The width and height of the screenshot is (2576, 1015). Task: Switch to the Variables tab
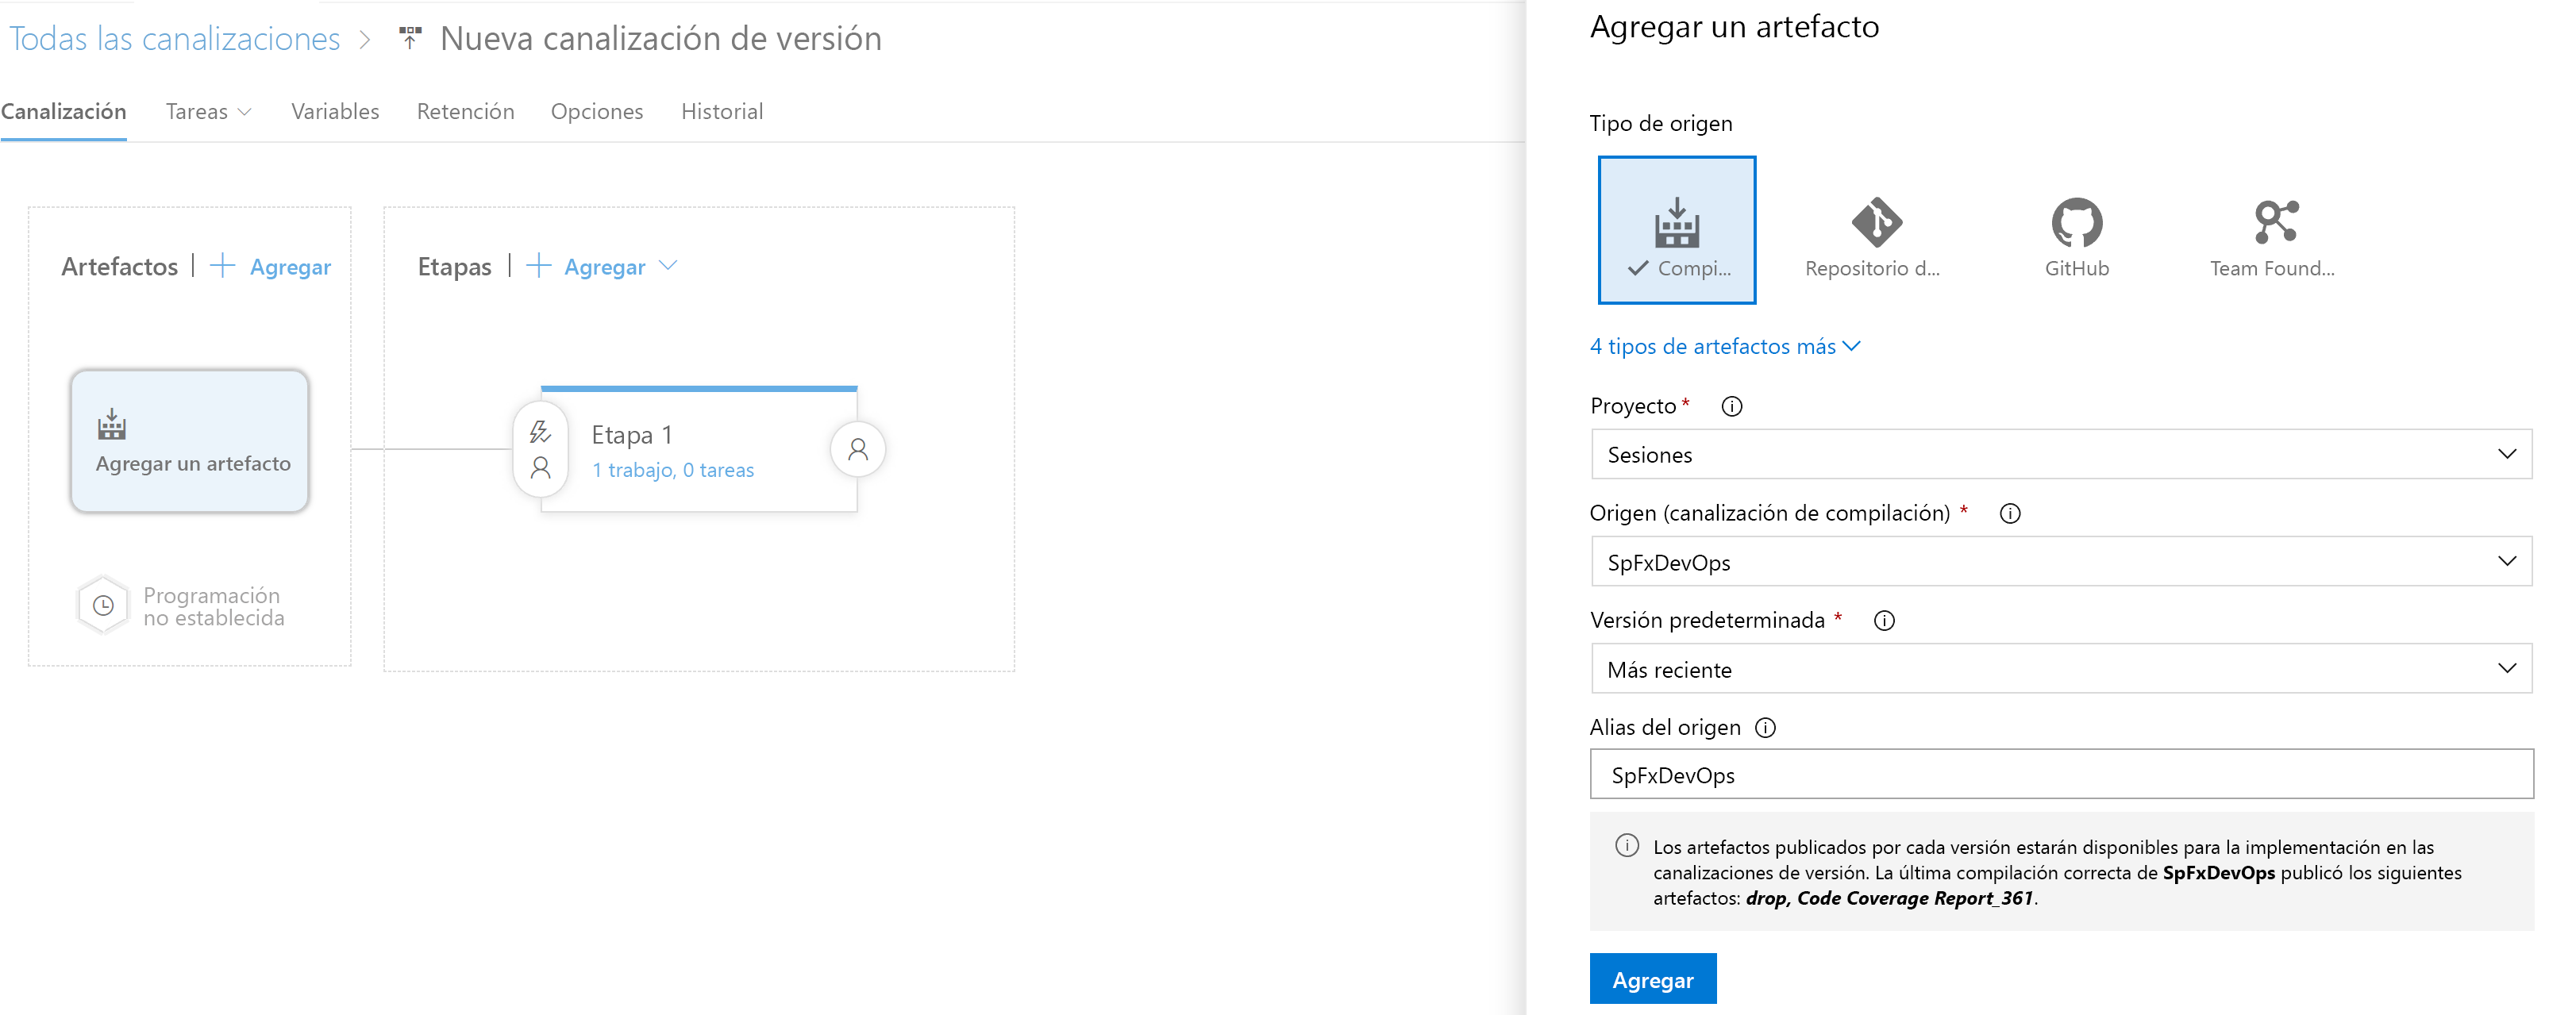tap(335, 112)
